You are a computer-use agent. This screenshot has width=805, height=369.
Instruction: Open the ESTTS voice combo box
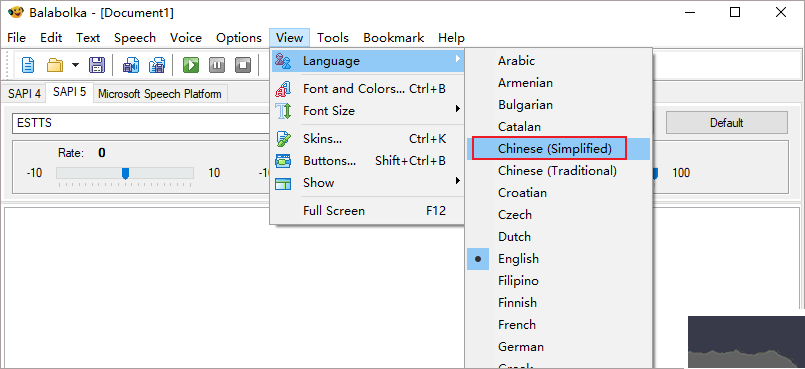coord(141,123)
